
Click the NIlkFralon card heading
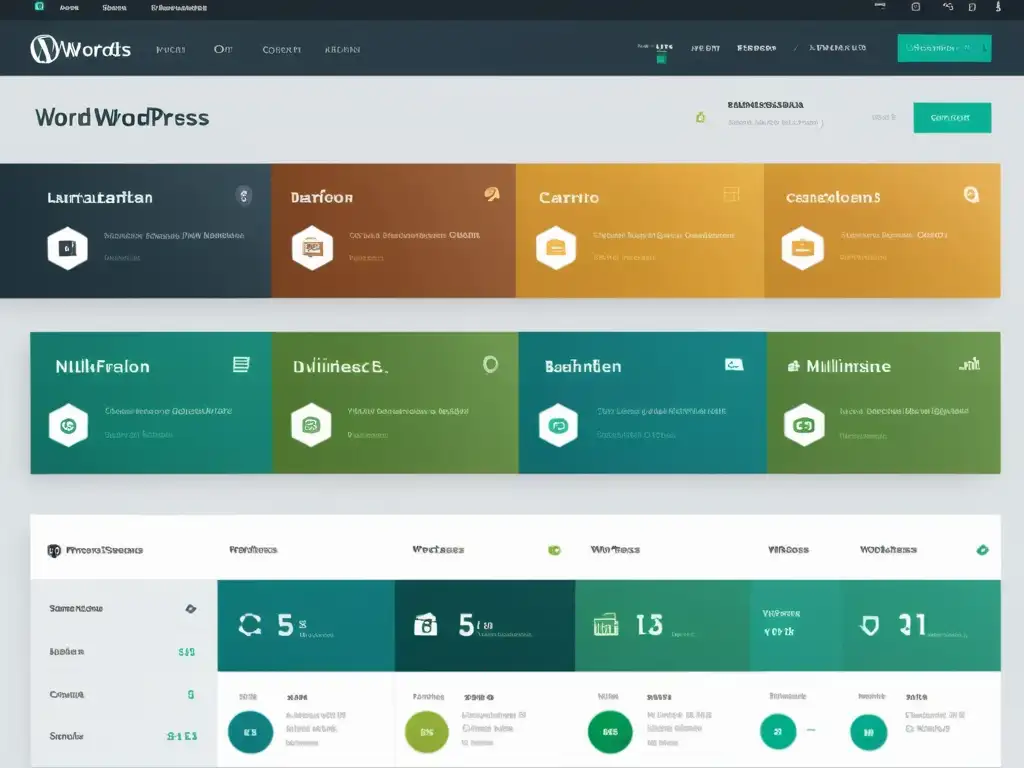[x=103, y=366]
